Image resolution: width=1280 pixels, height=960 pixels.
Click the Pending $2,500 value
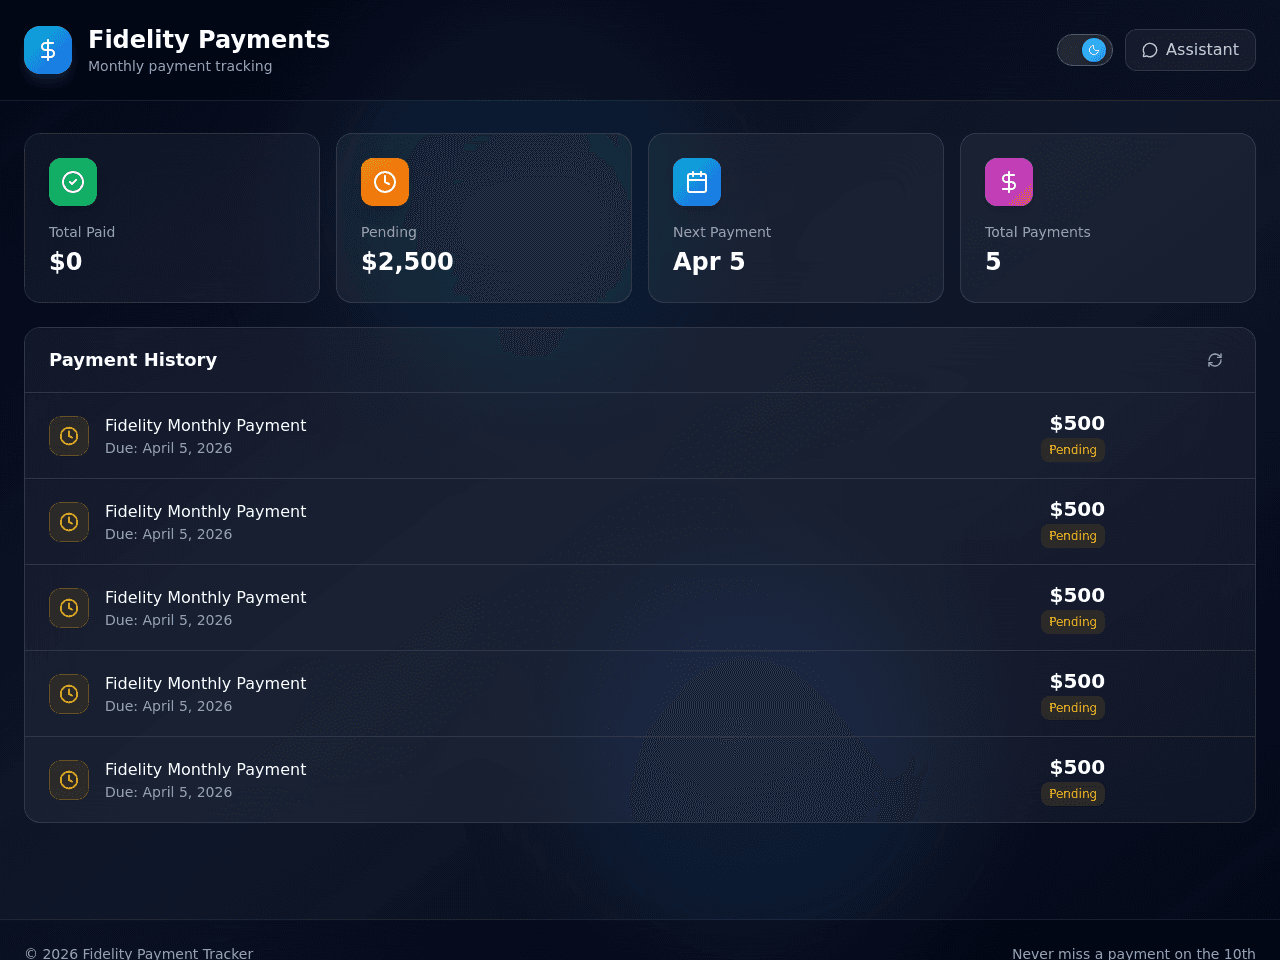407,262
